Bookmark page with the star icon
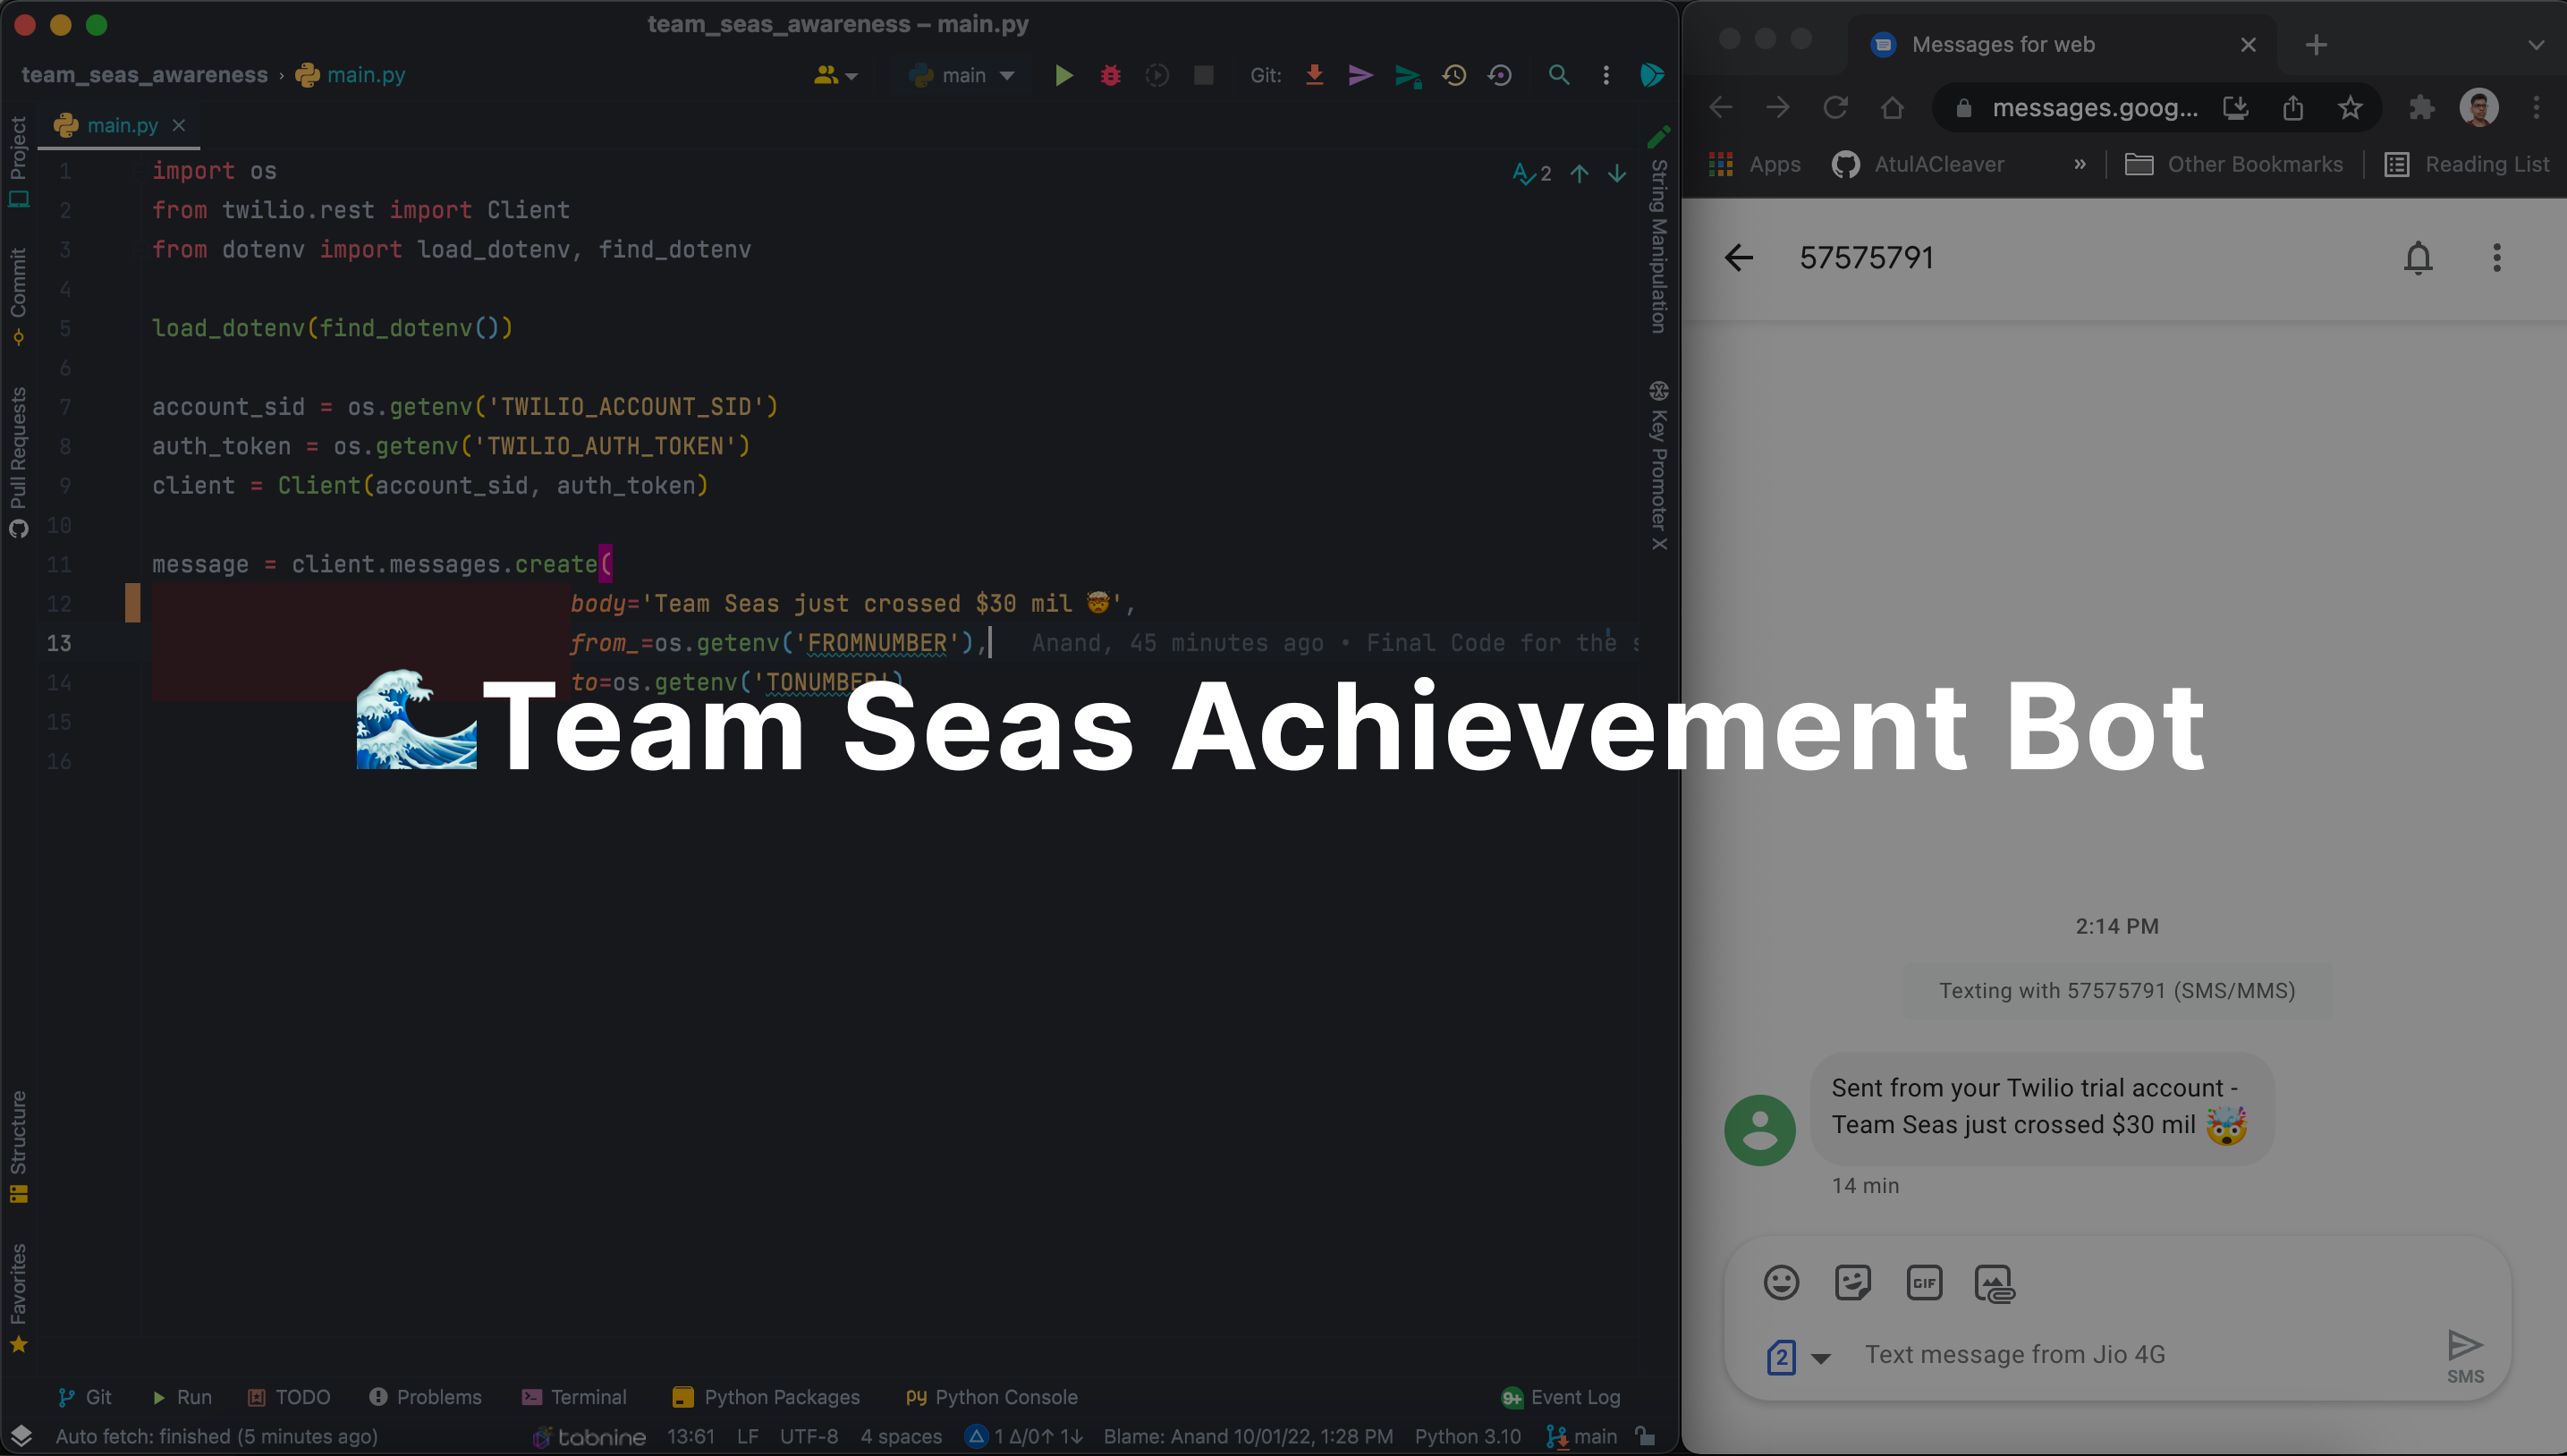 click(x=2349, y=107)
